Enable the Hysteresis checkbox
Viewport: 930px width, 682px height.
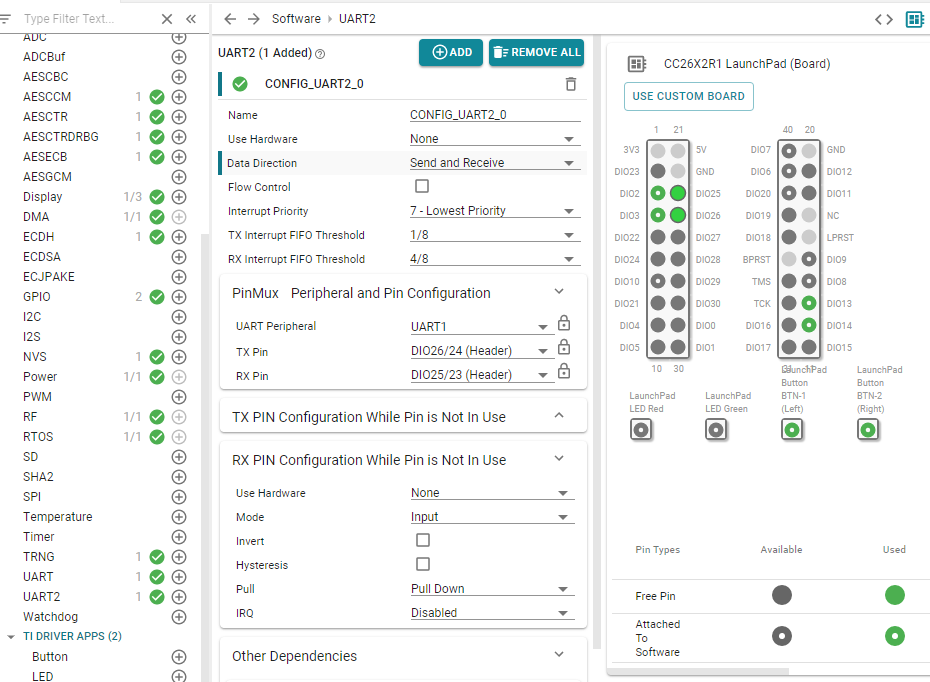point(423,564)
